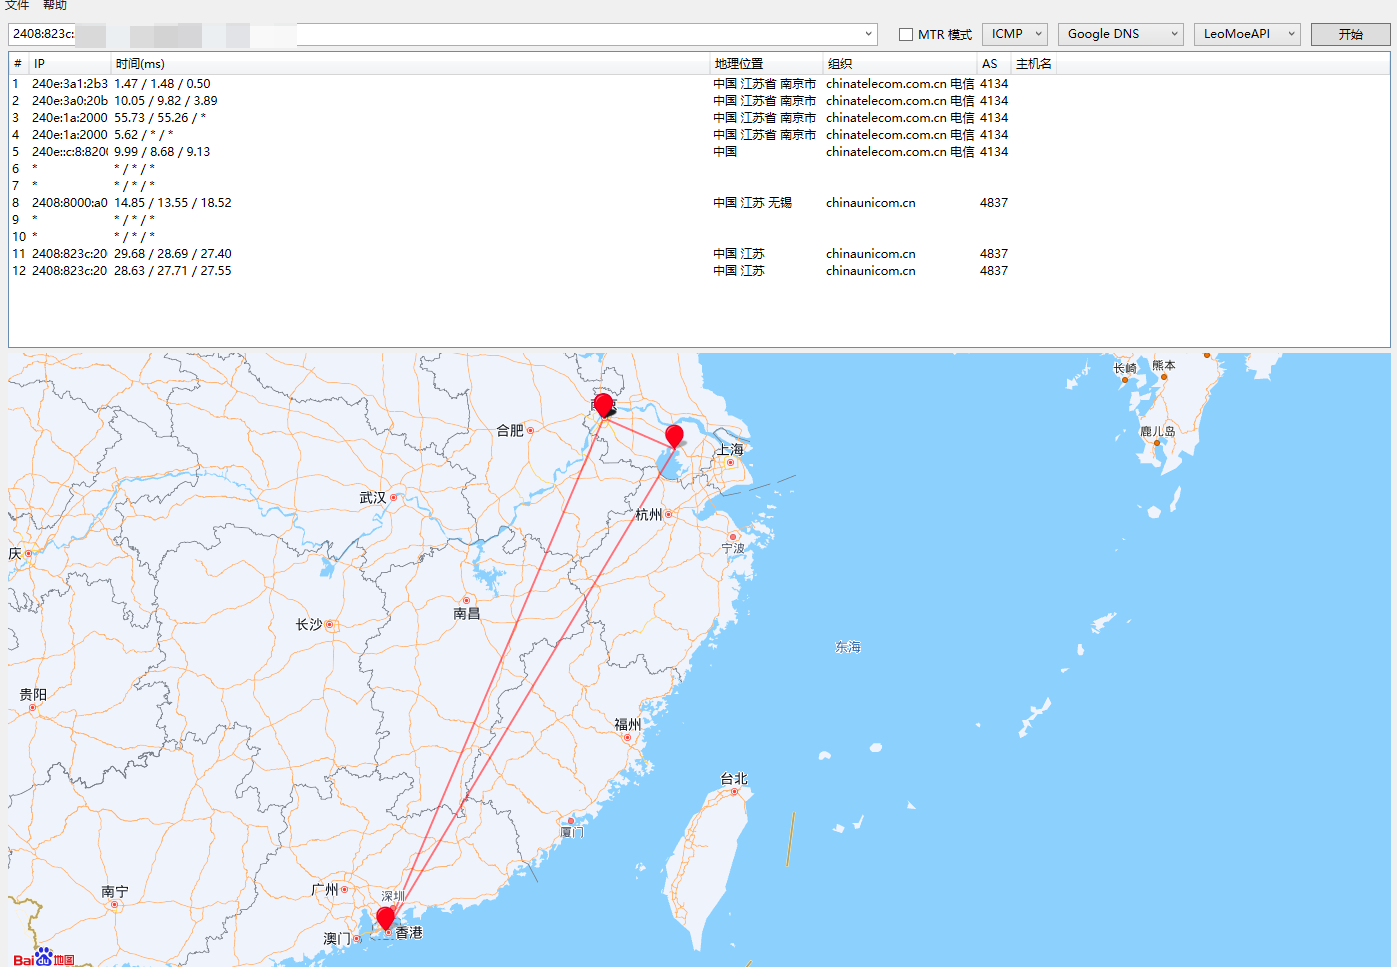
Task: Open the LeoMoeAPI data source dropdown
Action: click(x=1246, y=34)
